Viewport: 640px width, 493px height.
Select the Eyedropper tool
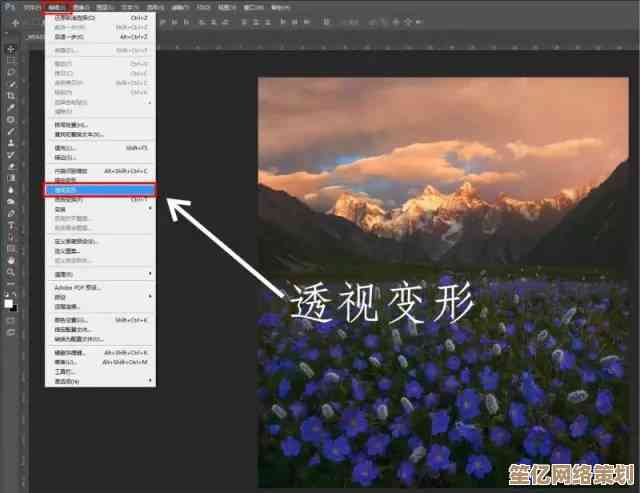click(x=11, y=108)
